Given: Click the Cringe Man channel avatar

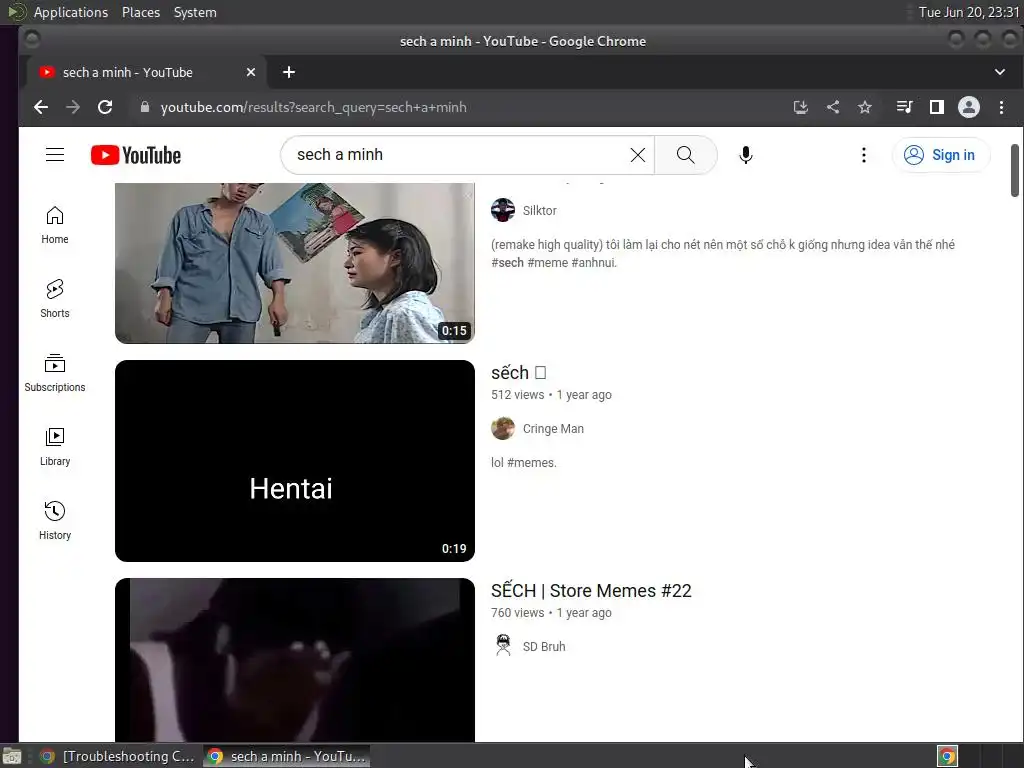Looking at the screenshot, I should pos(503,428).
